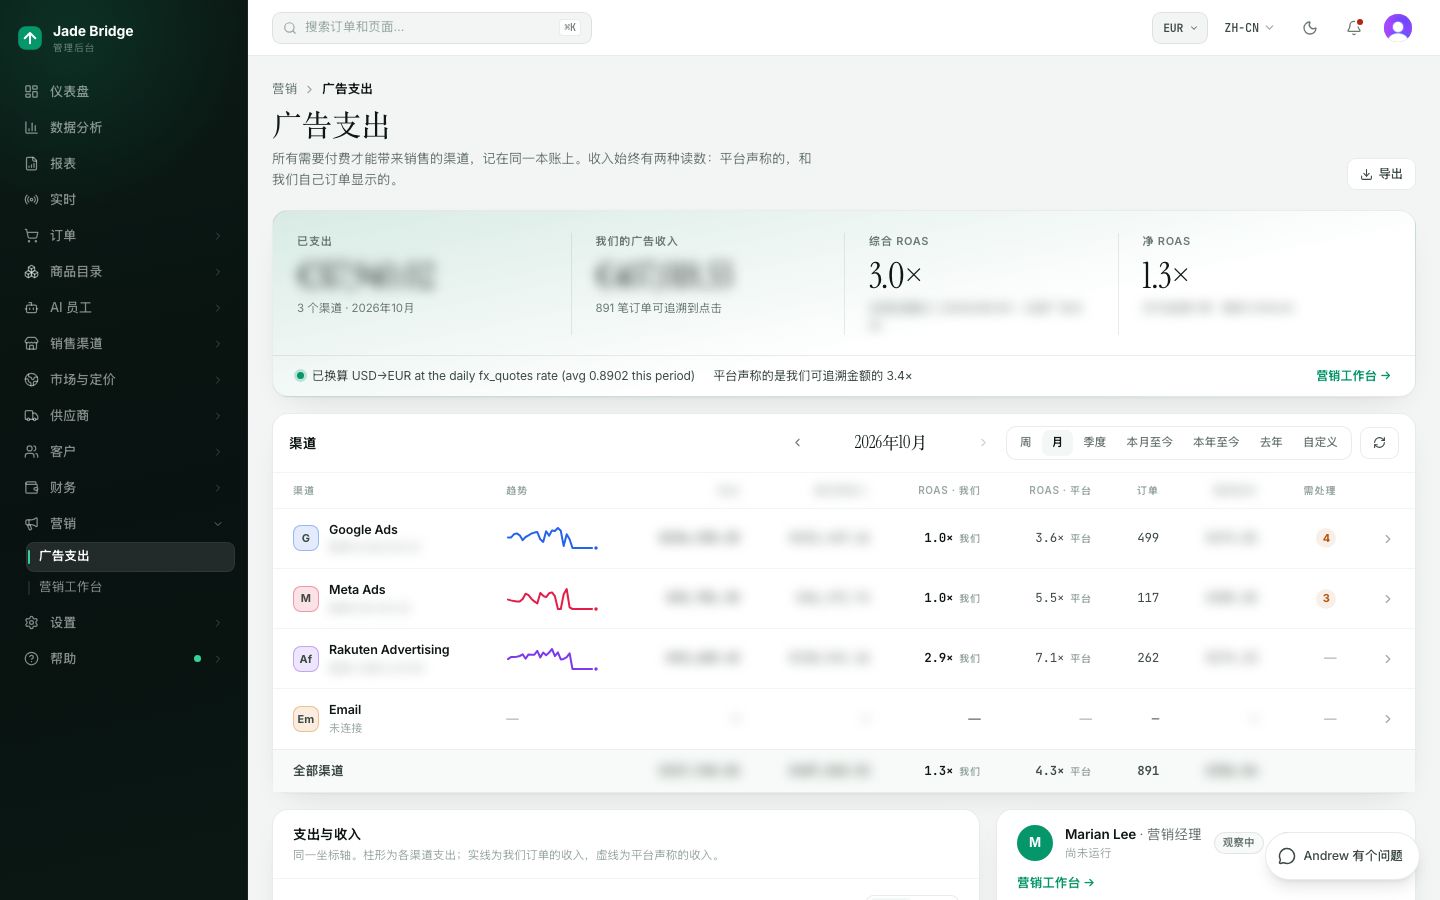Open Andrew 有个问题 chat button
1440x900 pixels.
tap(1342, 856)
